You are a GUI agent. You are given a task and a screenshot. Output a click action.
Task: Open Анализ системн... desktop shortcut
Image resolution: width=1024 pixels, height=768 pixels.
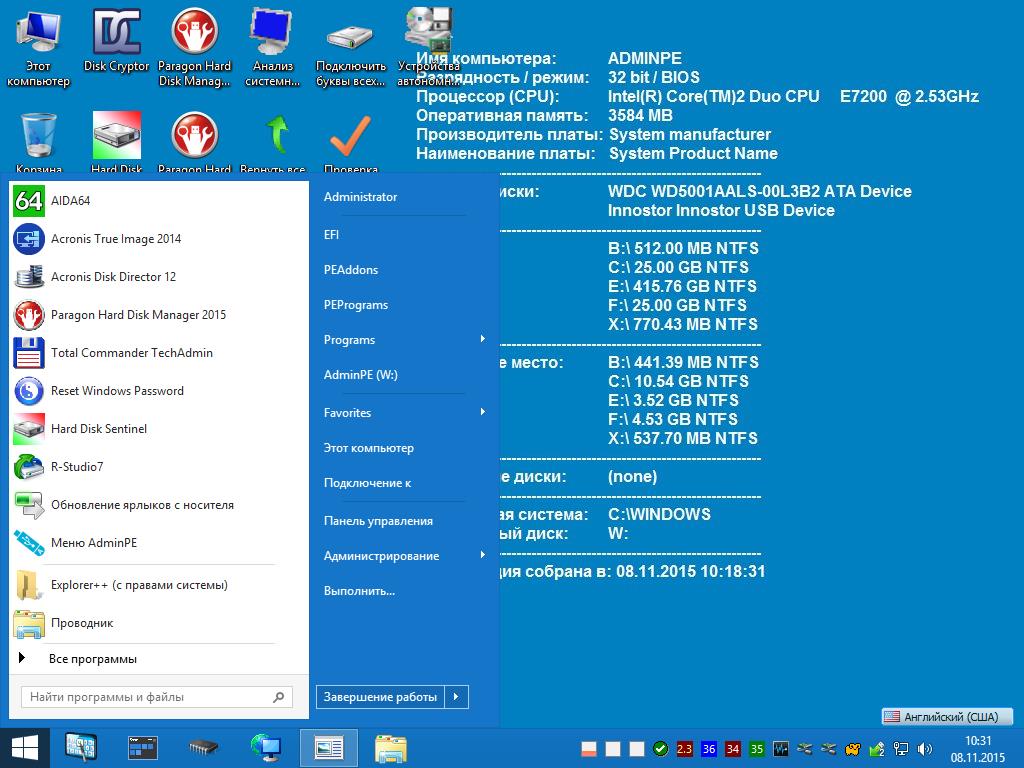coord(272,48)
